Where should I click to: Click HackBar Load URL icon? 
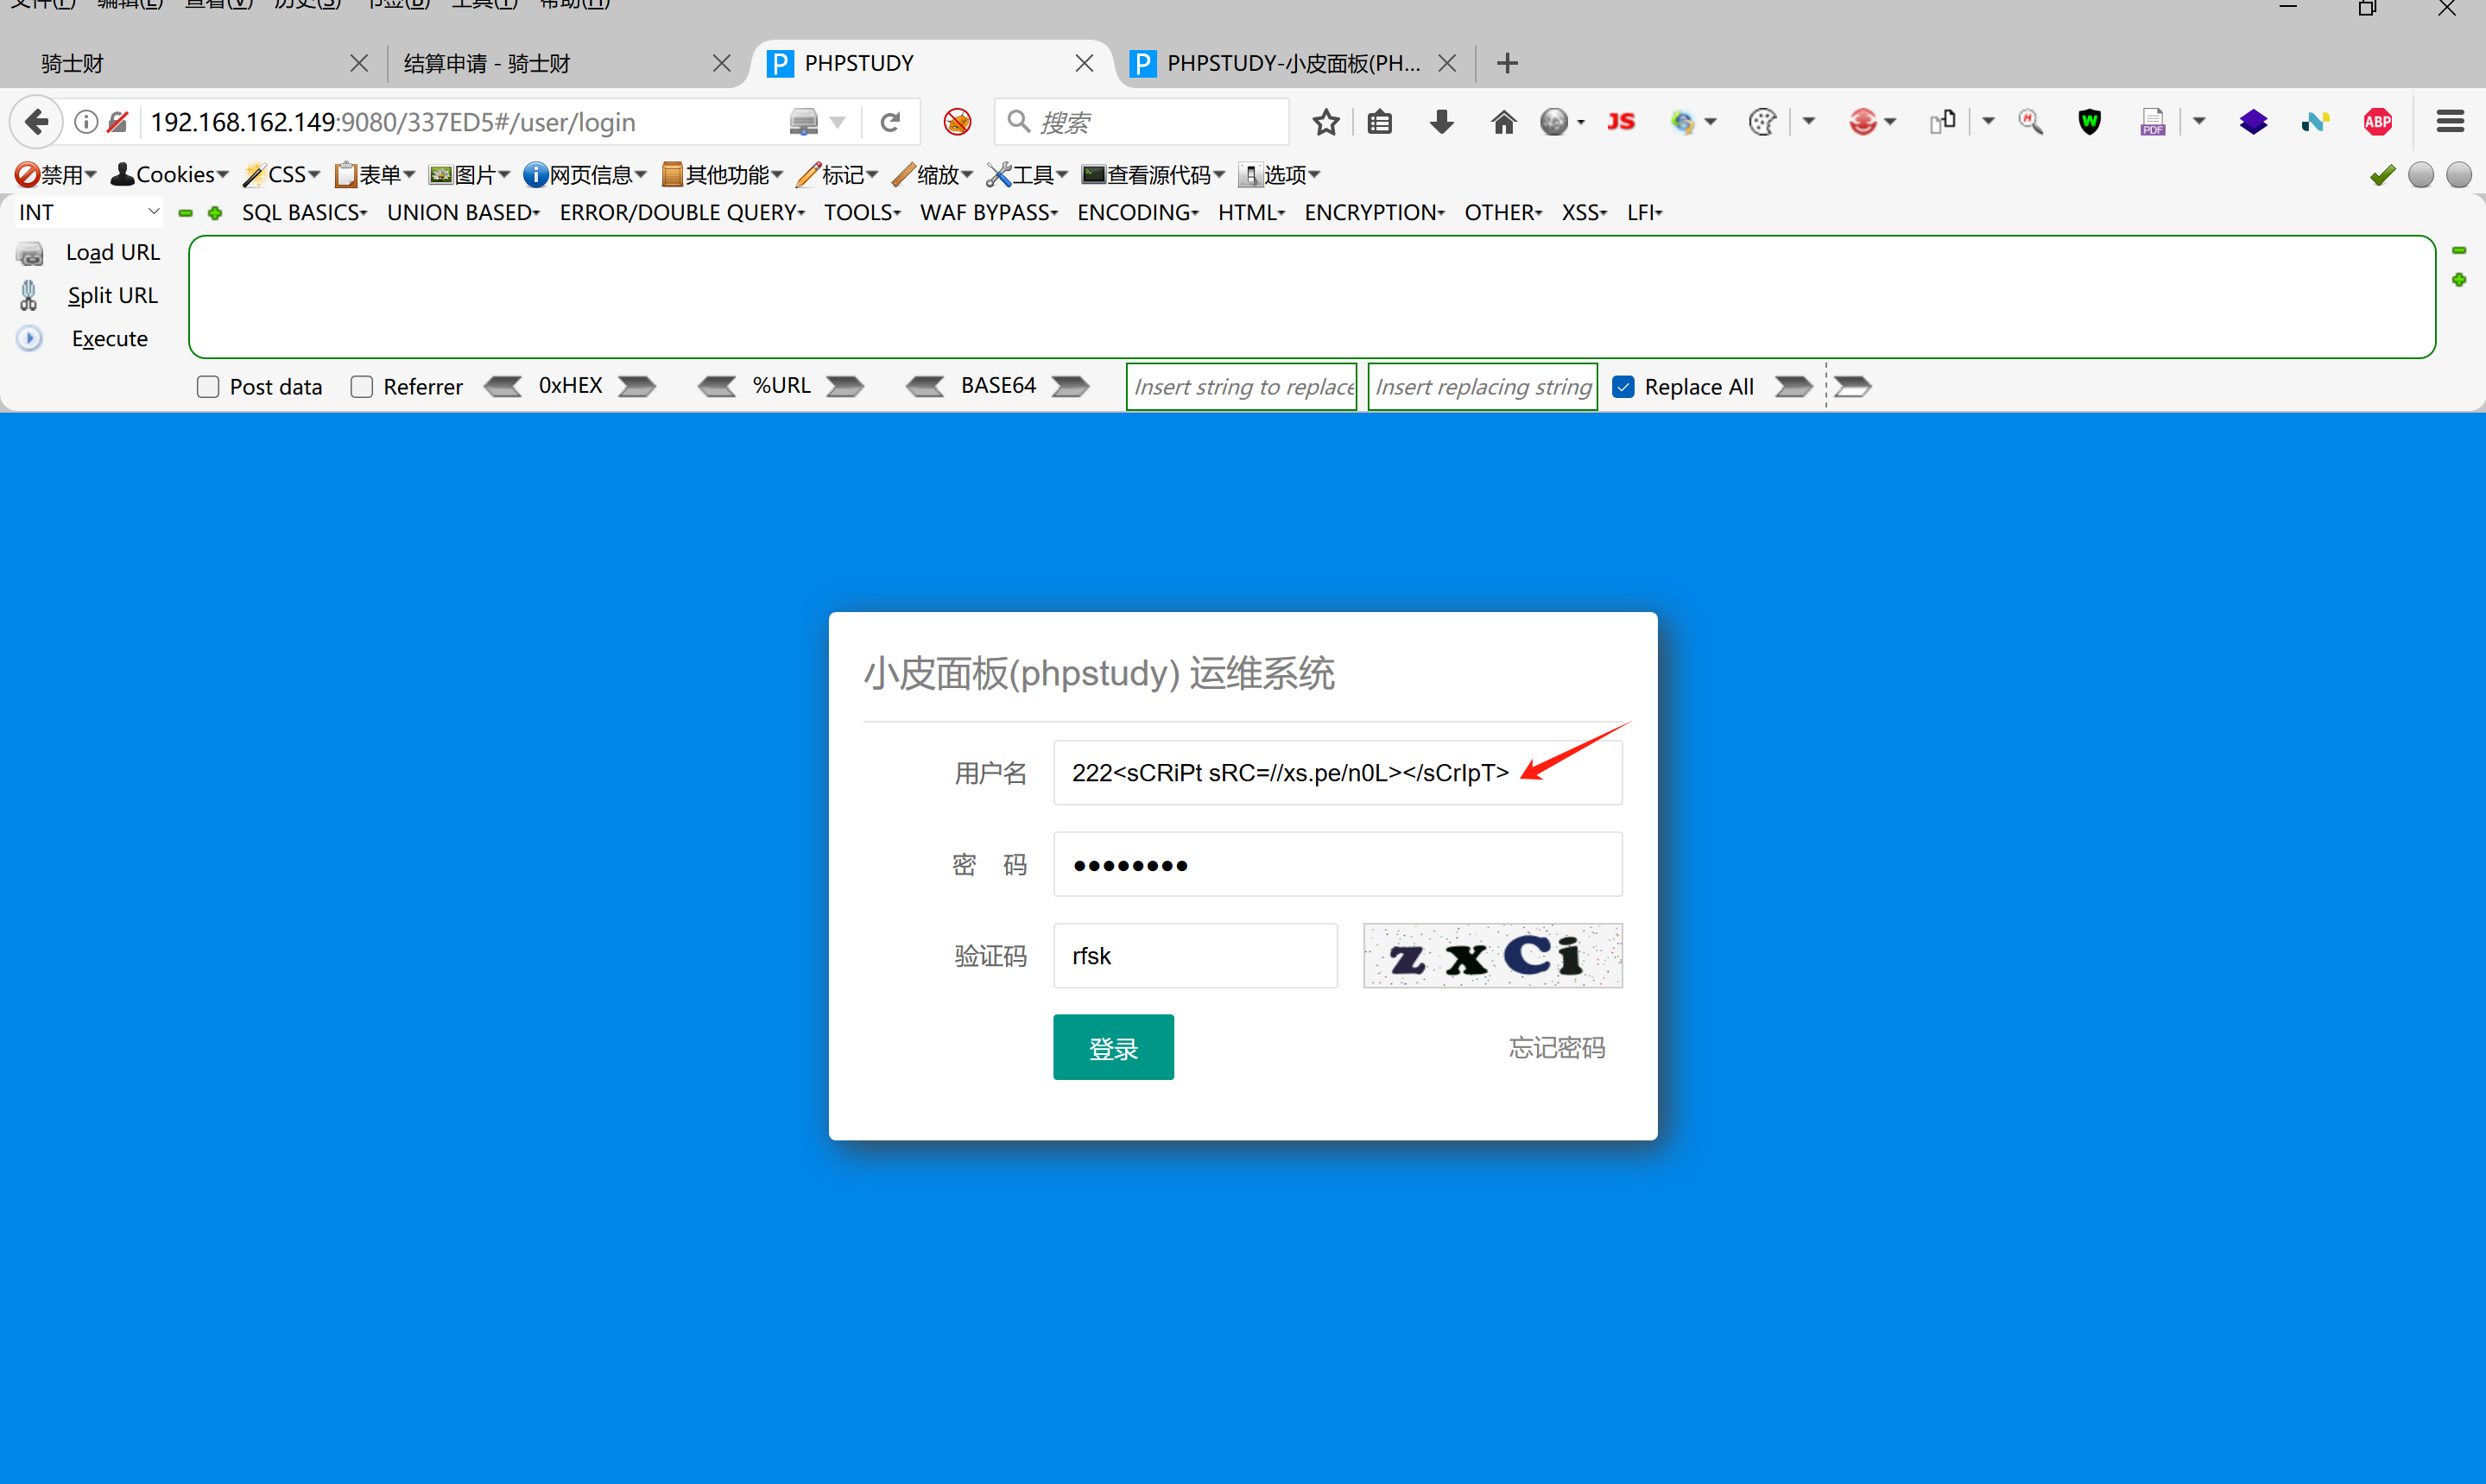[31, 253]
